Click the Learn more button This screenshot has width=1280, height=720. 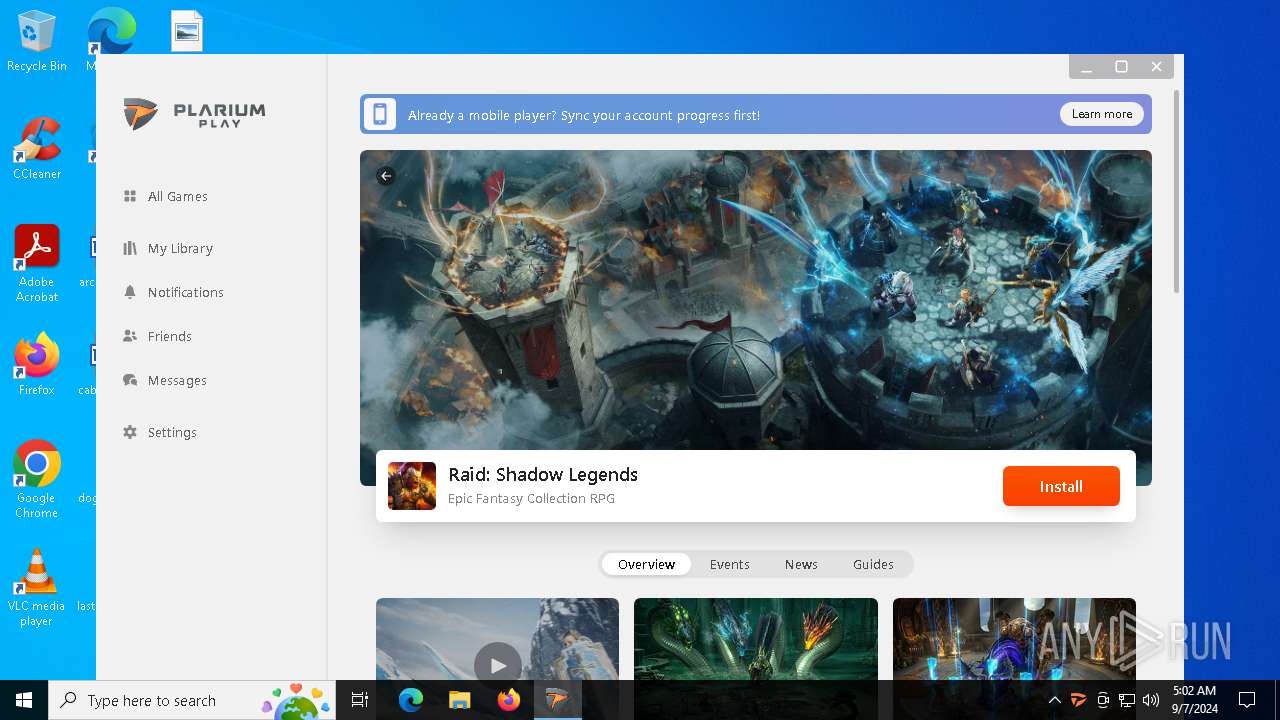(1102, 114)
